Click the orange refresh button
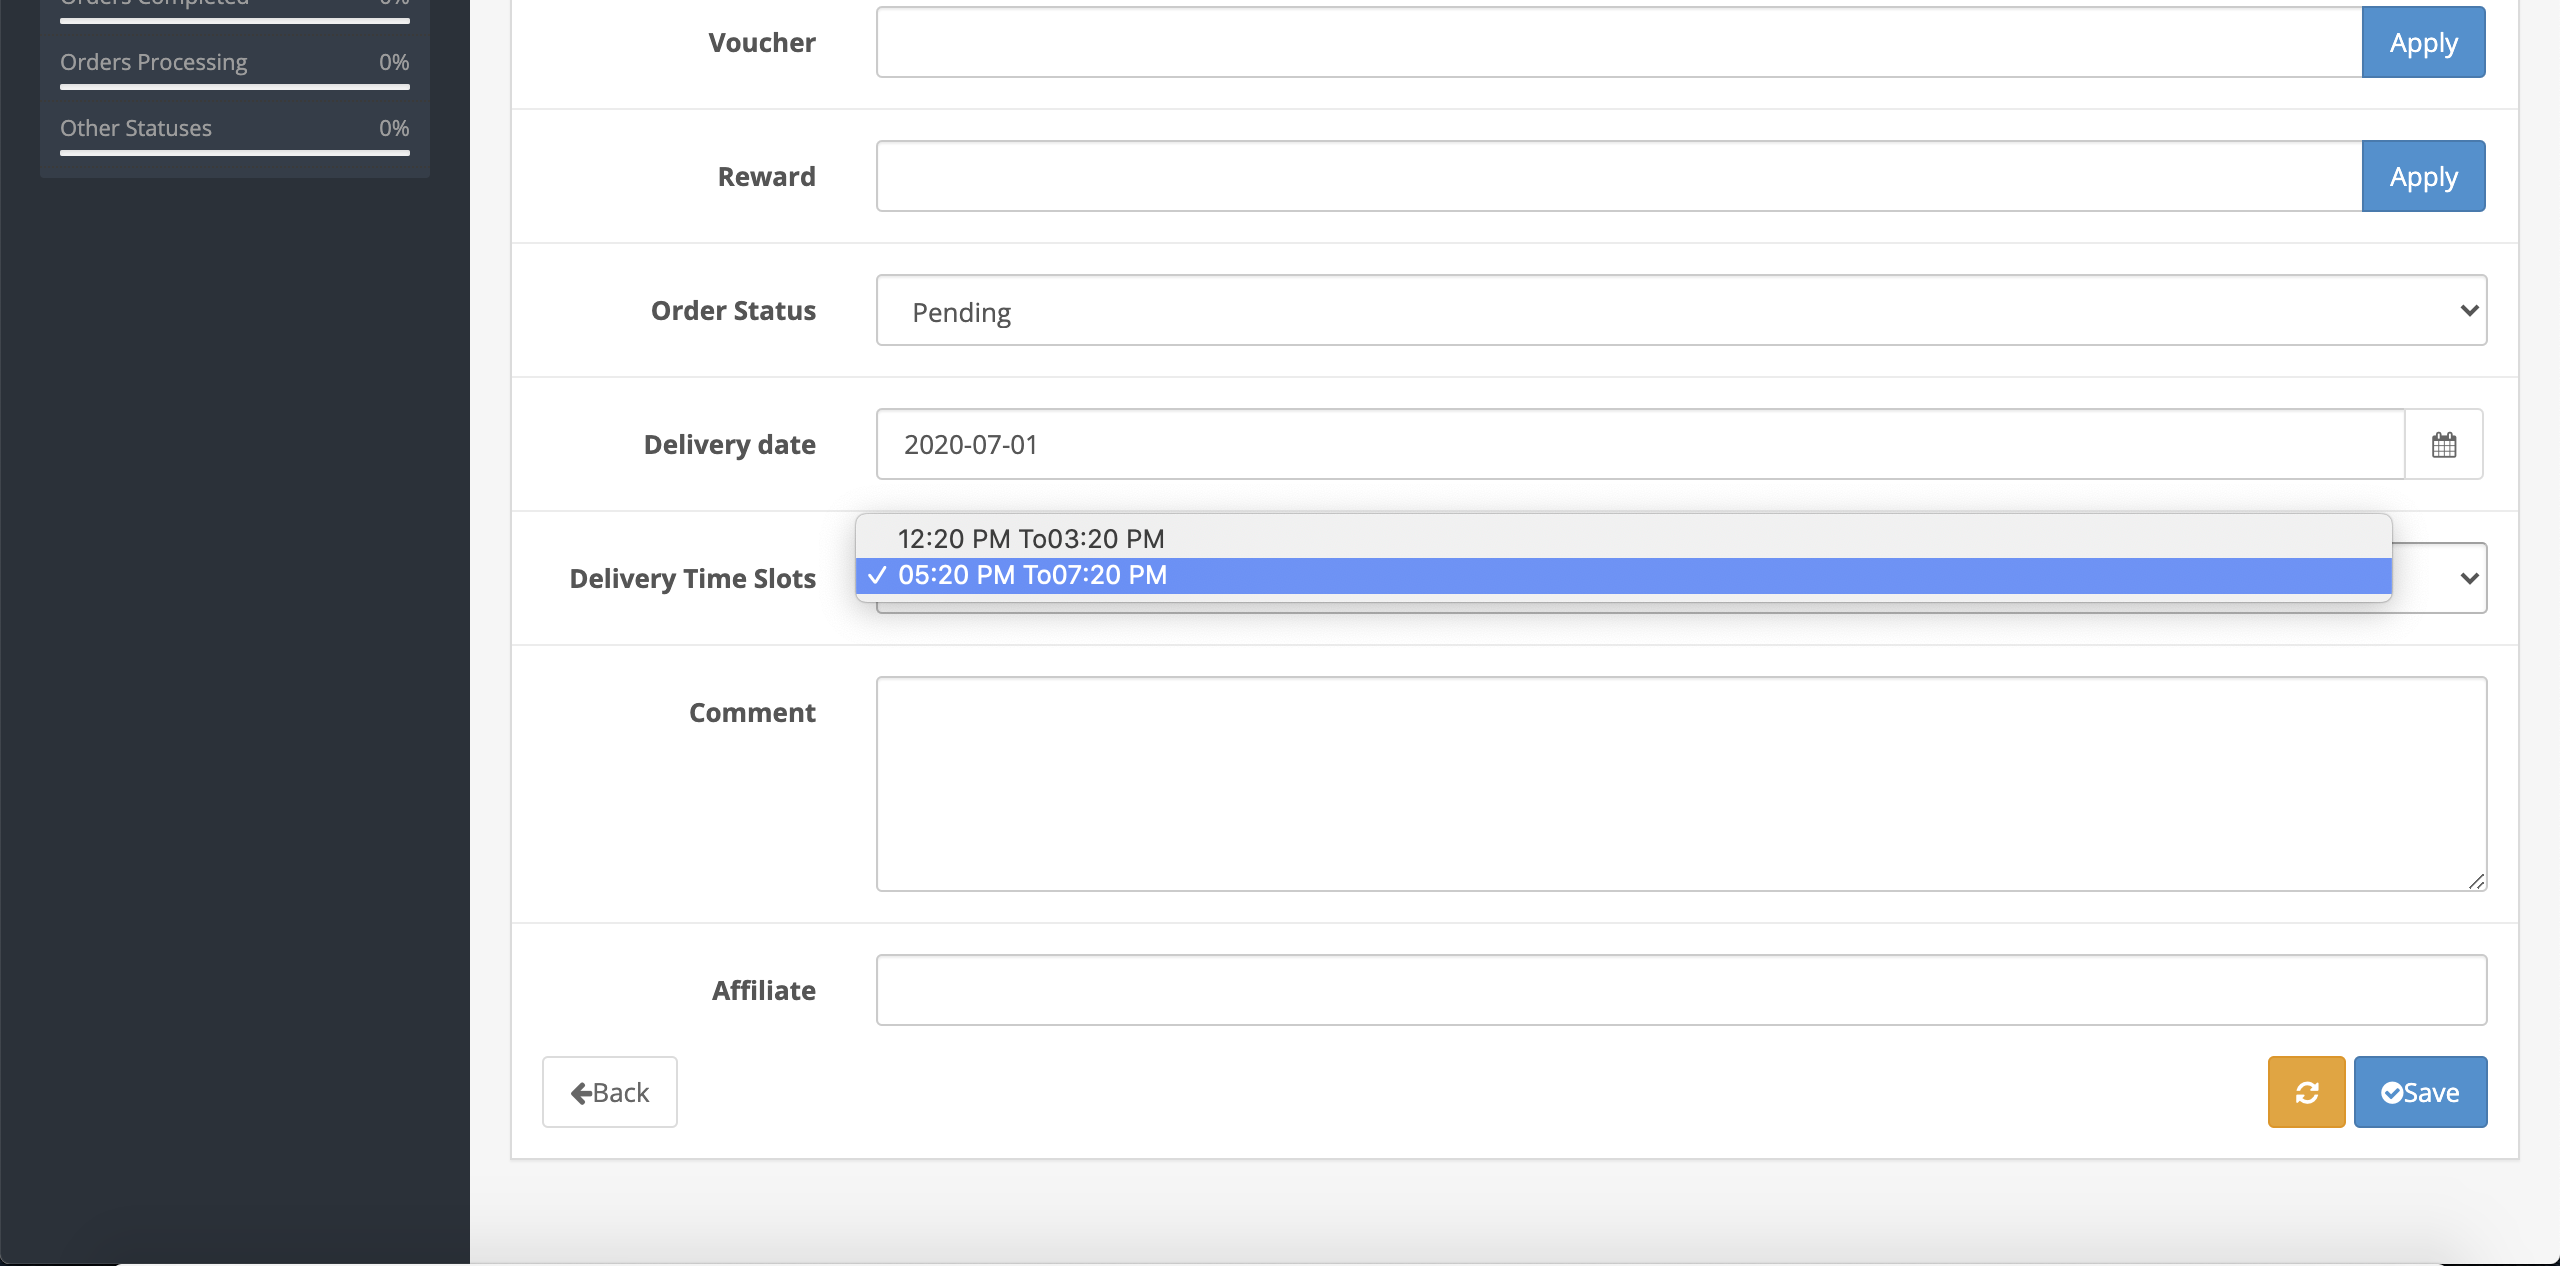This screenshot has height=1266, width=2560. tap(2306, 1092)
